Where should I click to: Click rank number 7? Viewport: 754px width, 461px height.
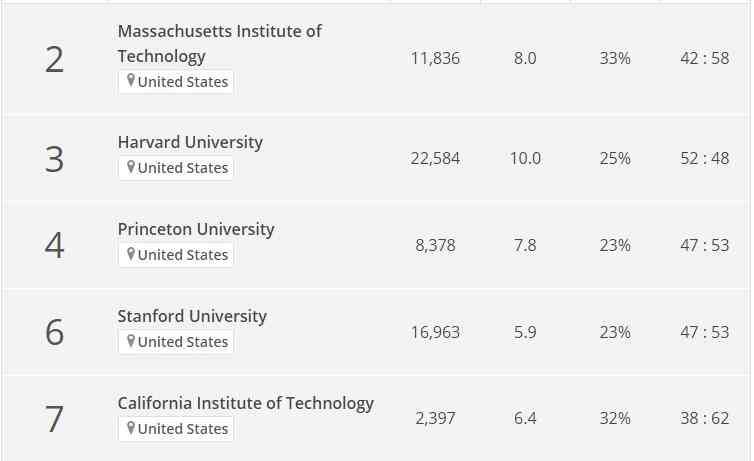click(x=54, y=420)
